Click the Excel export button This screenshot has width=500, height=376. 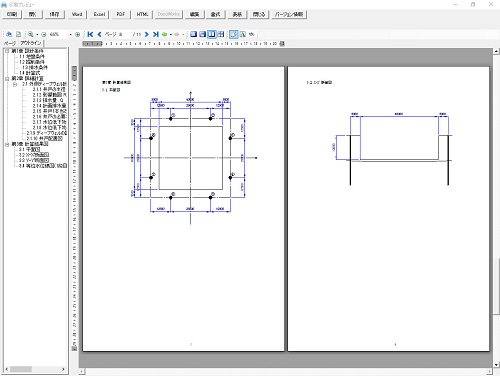99,14
